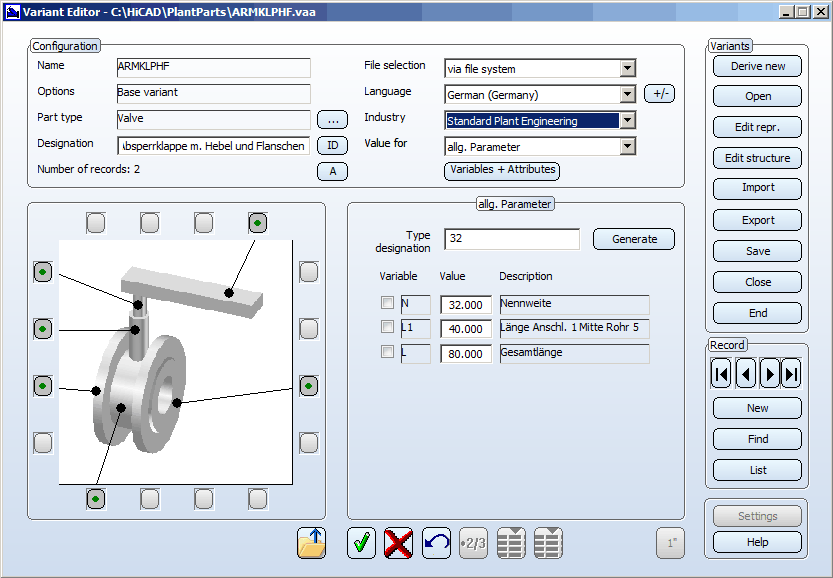Go to the previous record
833x578 pixels.
pyautogui.click(x=745, y=375)
